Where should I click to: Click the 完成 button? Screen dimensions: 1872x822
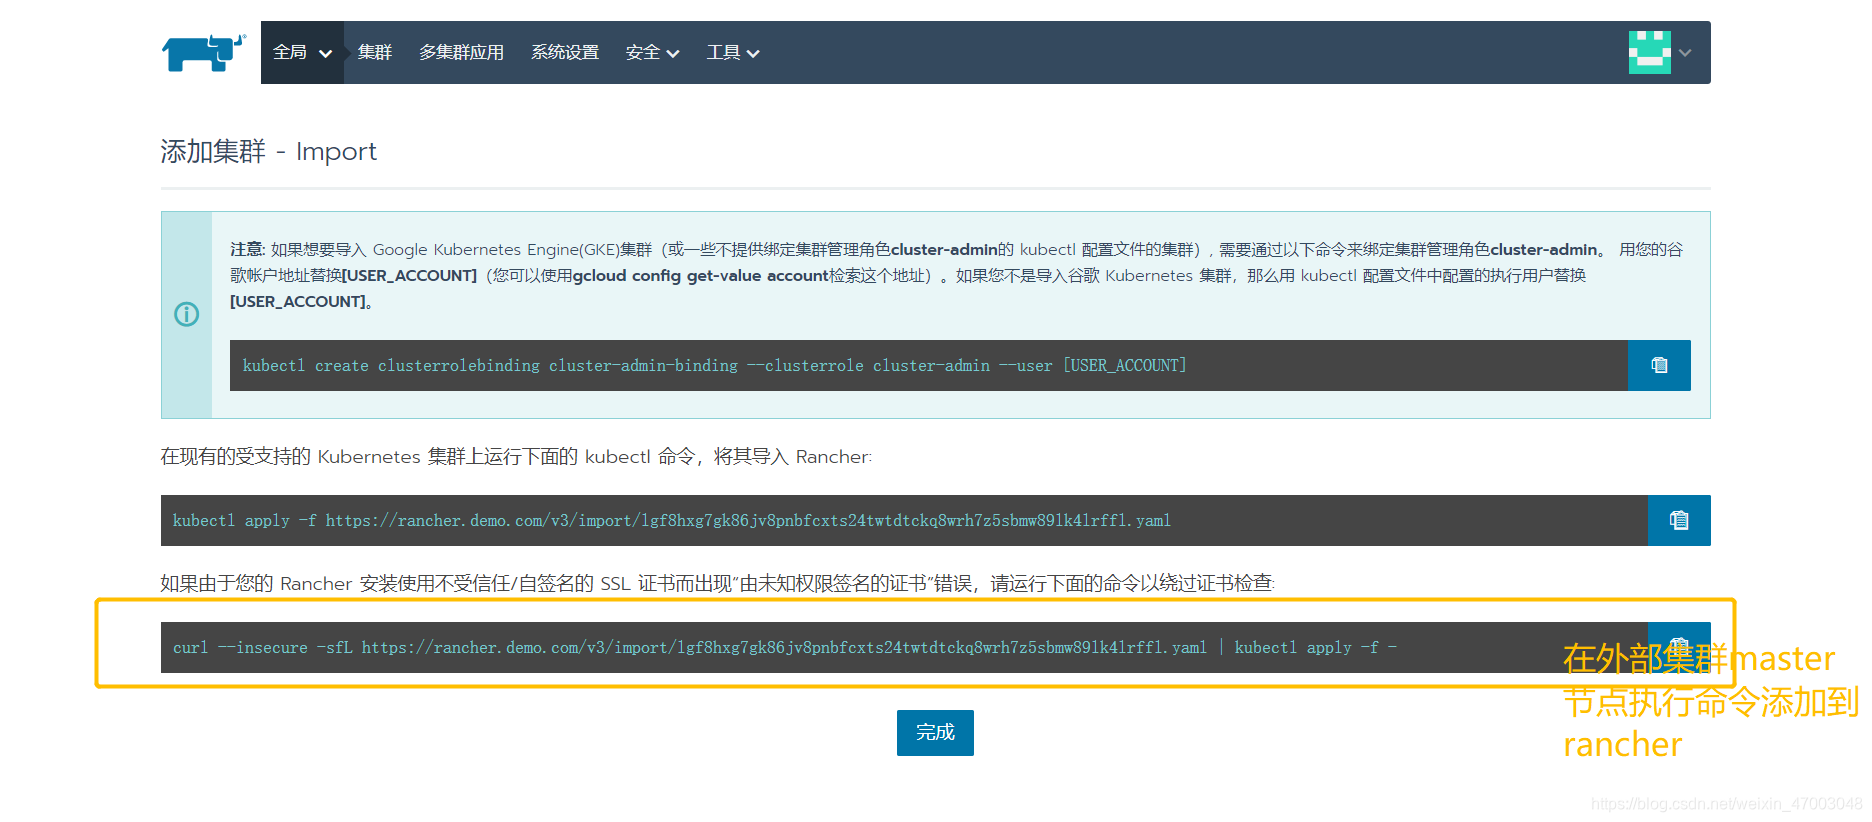click(935, 733)
